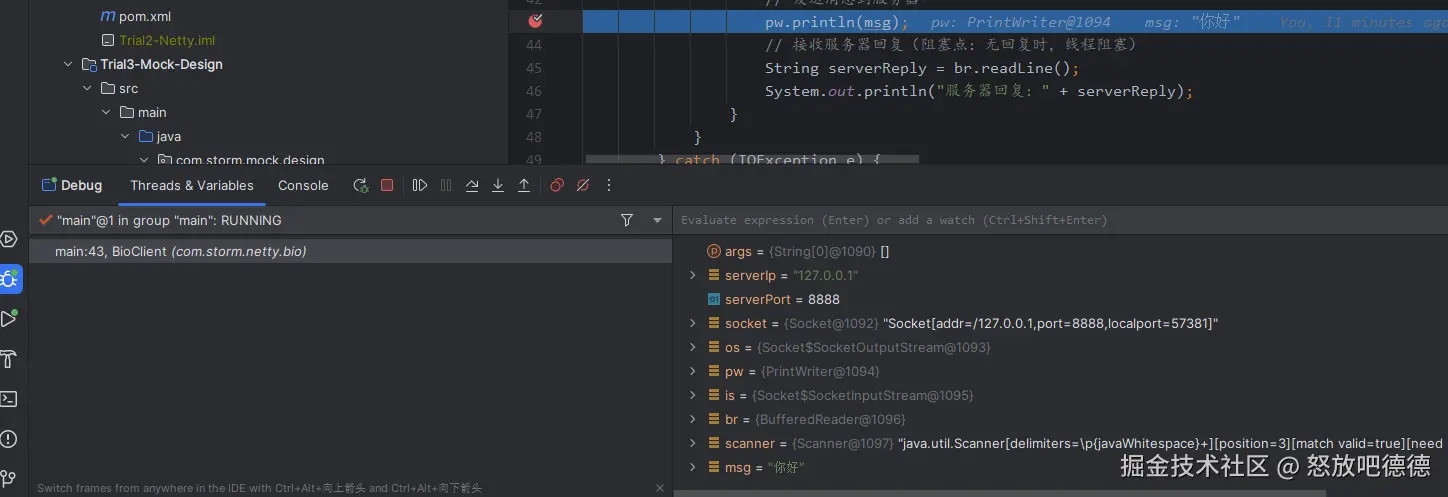Click the System.out.println line 46

tap(979, 91)
